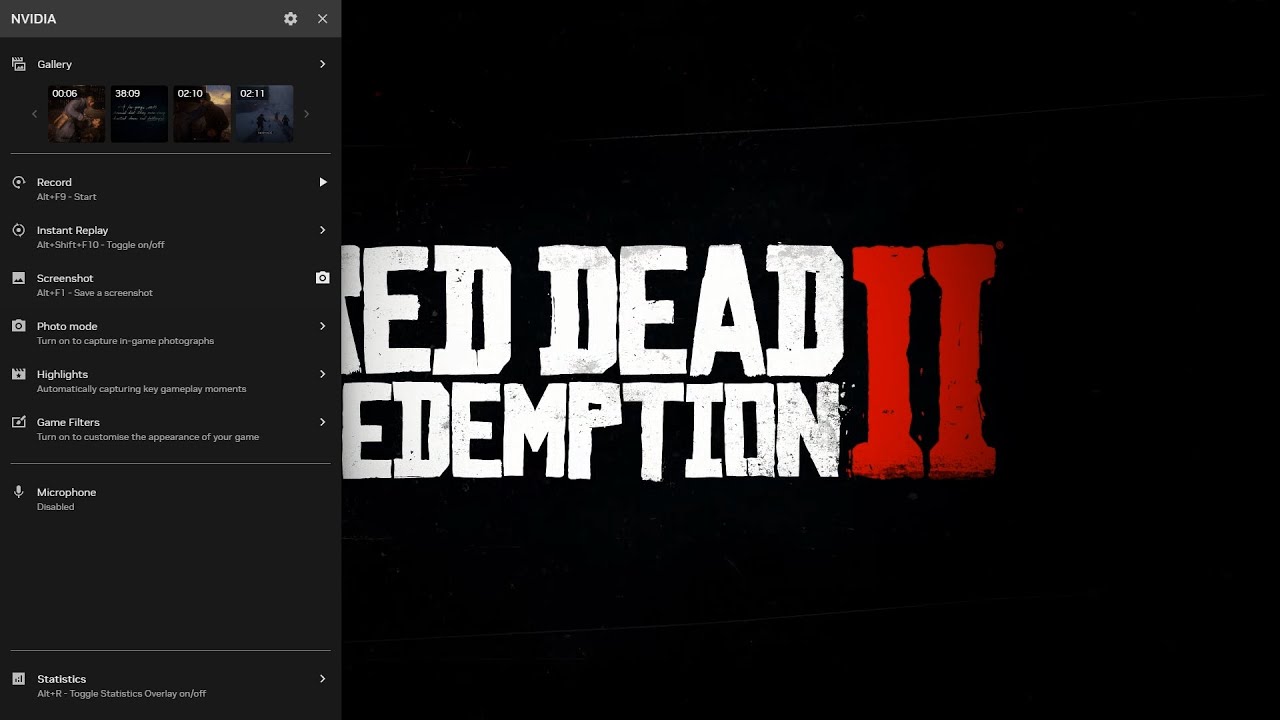Toggle the Microphone icon

point(18,492)
